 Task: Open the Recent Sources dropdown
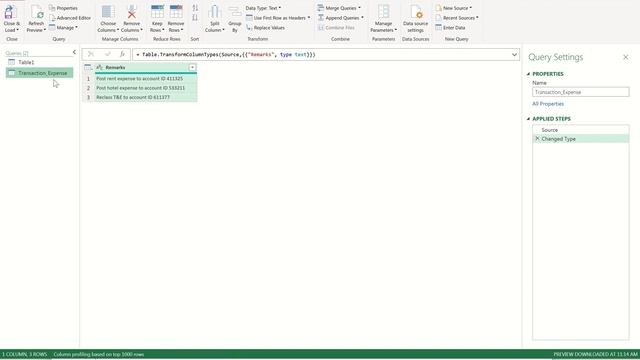[x=457, y=18]
